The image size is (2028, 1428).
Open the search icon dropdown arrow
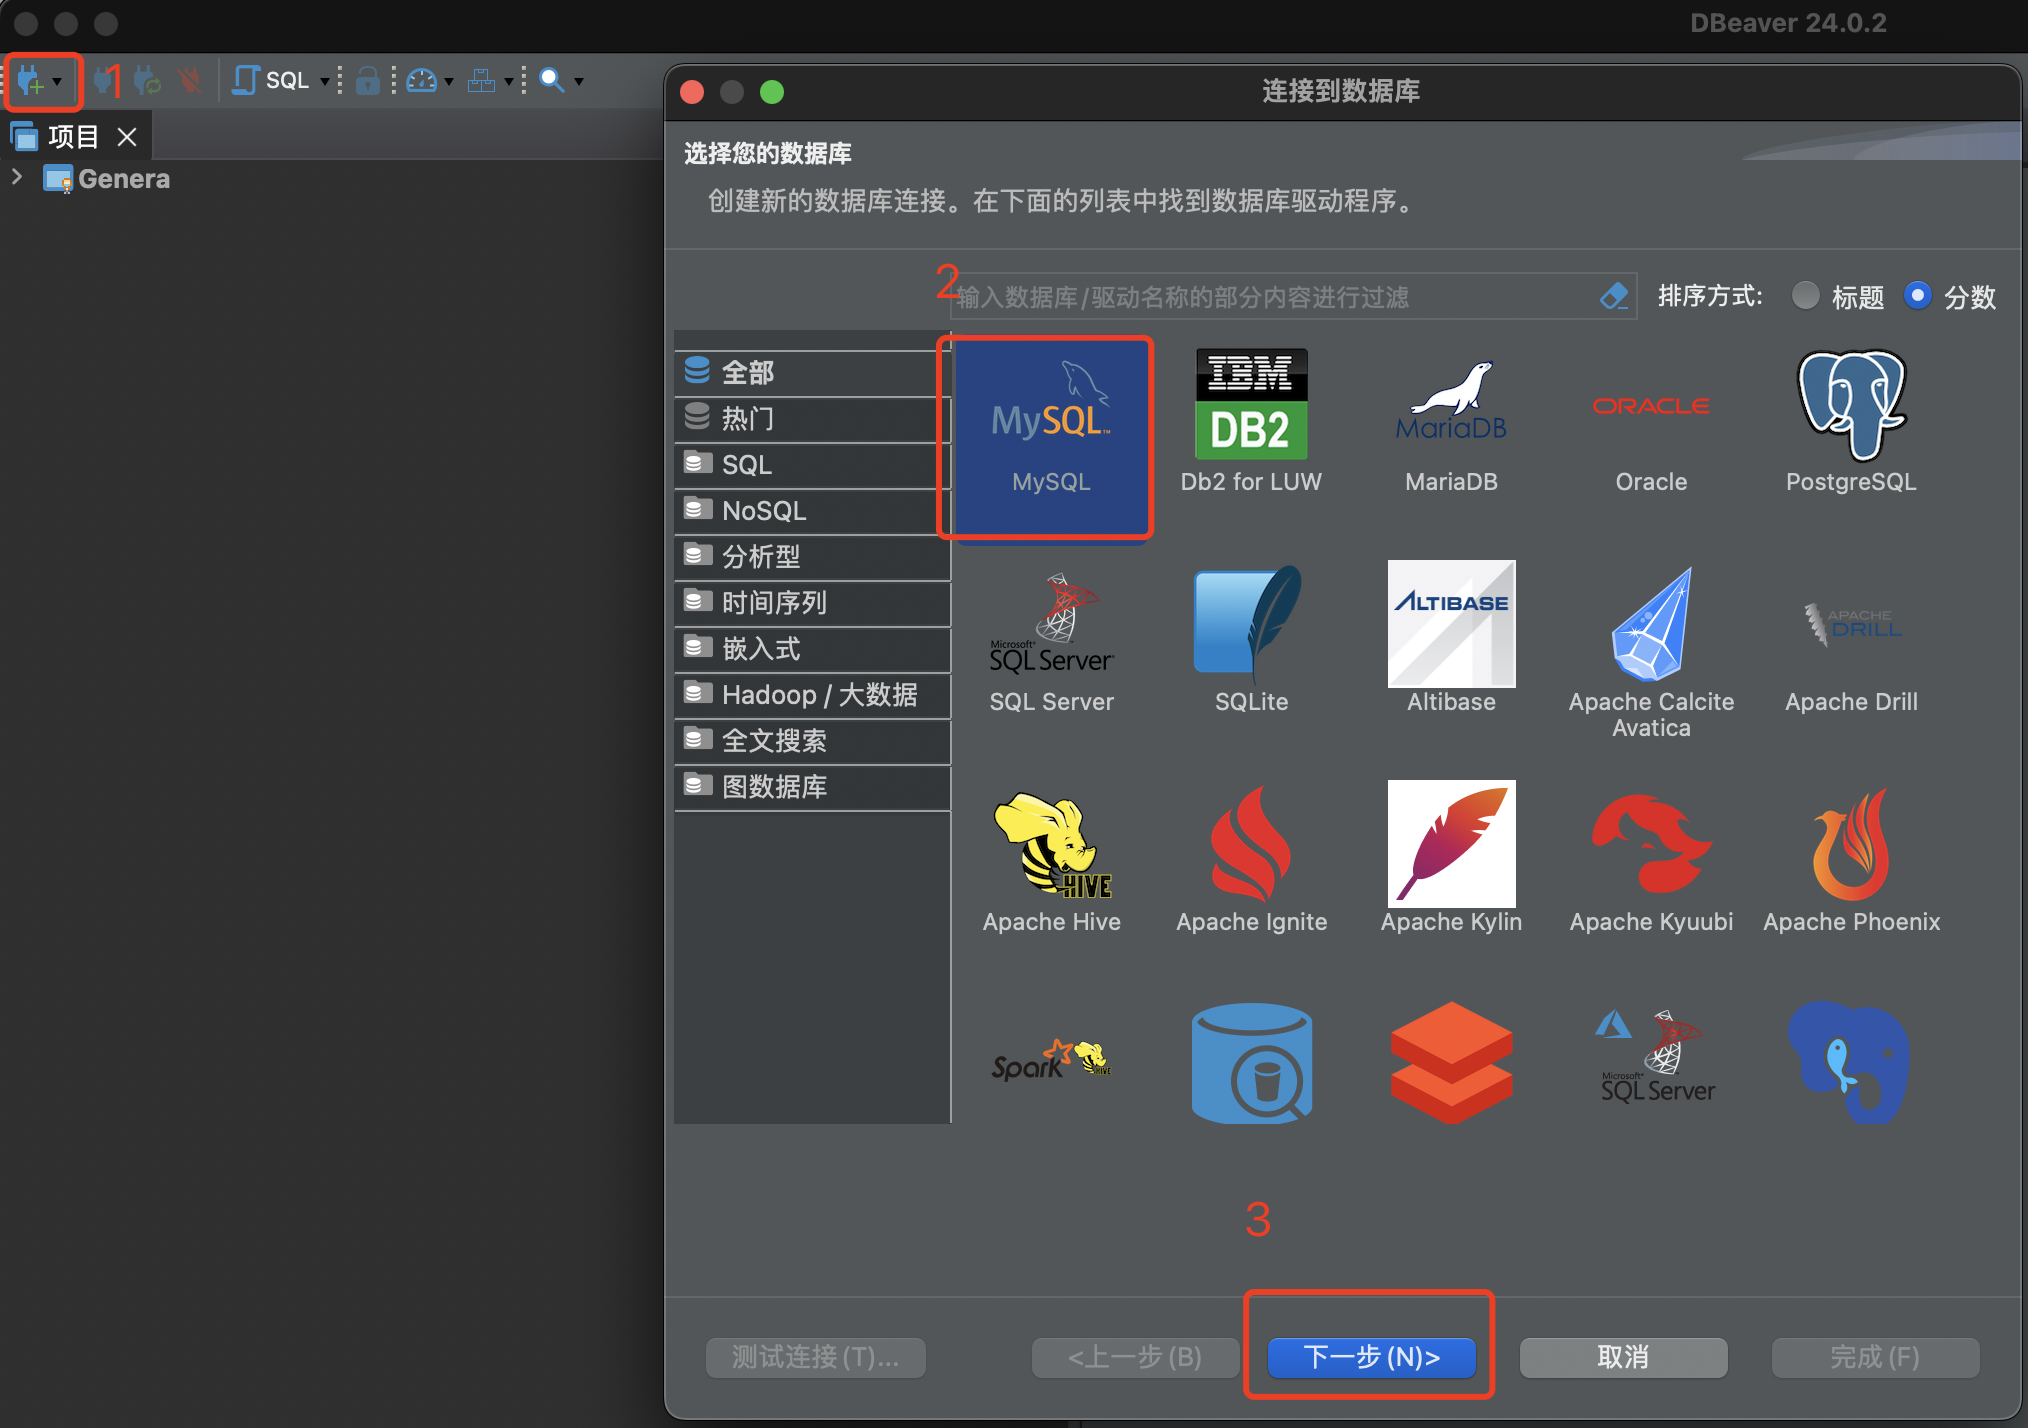pos(578,81)
